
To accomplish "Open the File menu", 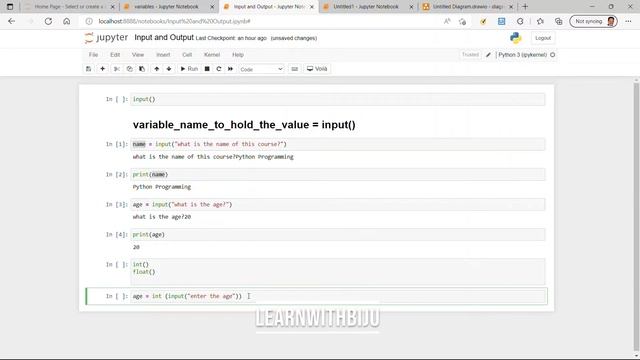I will [x=93, y=55].
